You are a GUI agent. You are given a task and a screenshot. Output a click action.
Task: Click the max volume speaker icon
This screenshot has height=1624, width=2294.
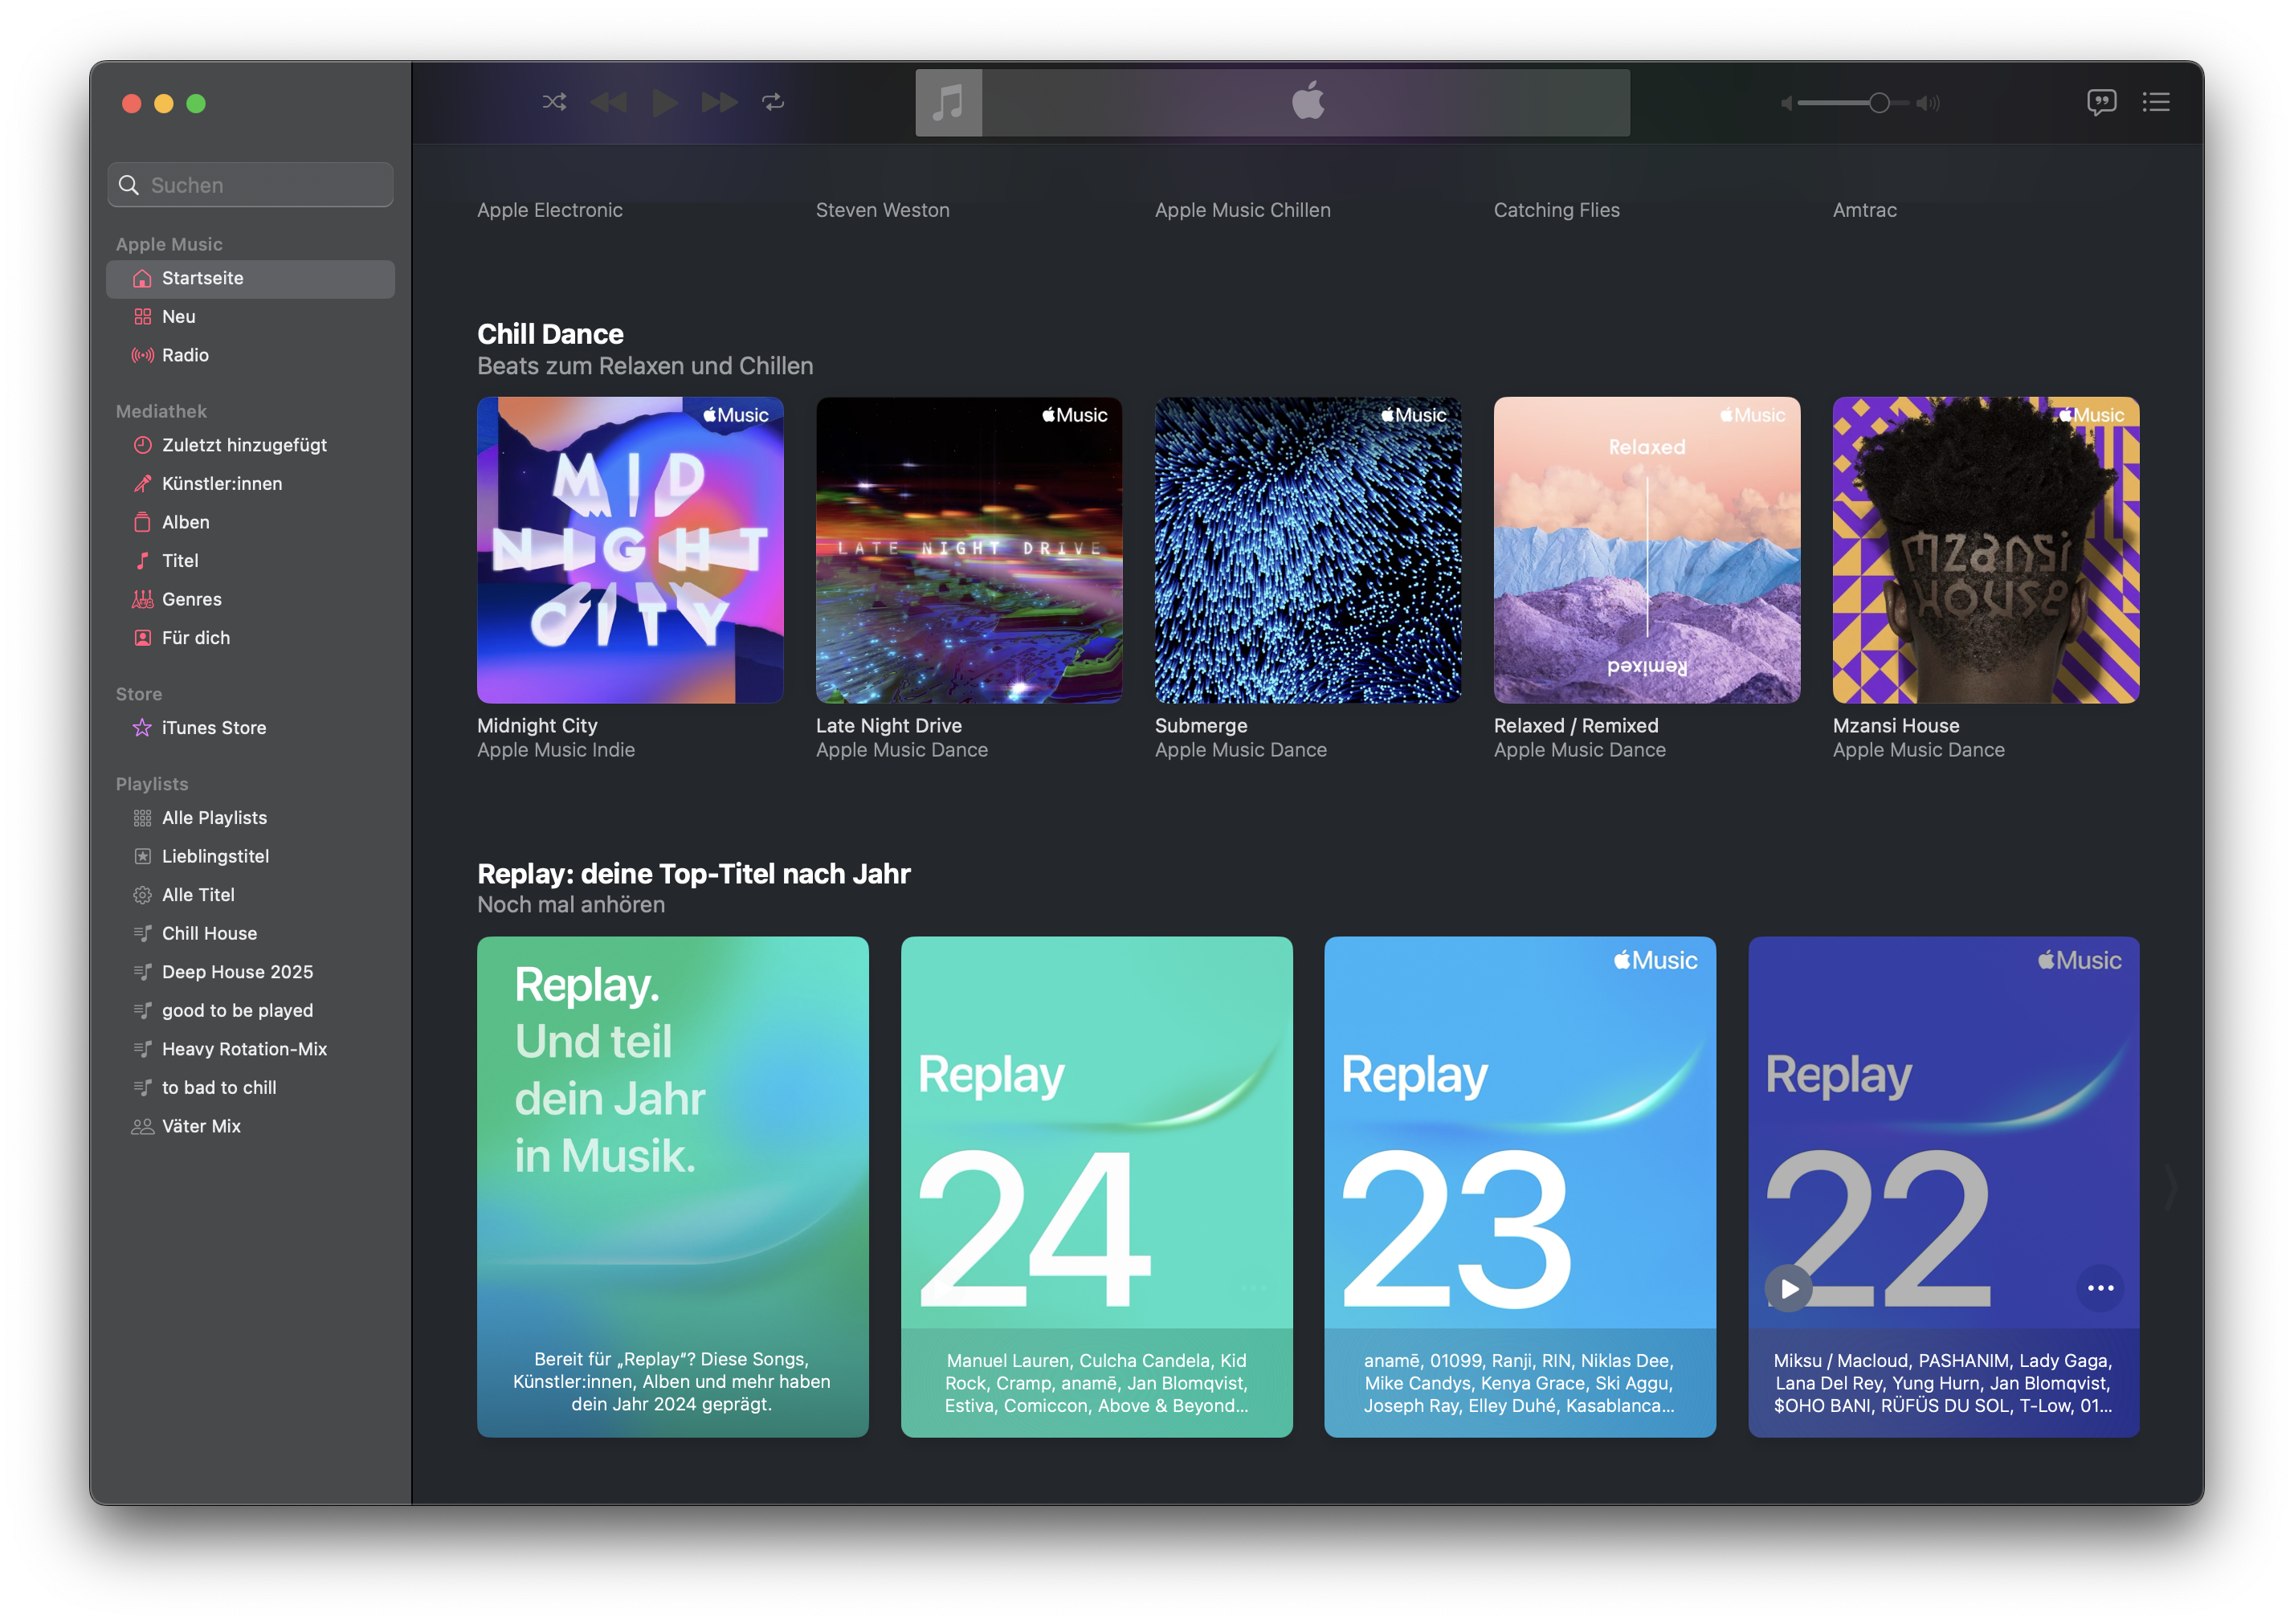[x=1928, y=103]
